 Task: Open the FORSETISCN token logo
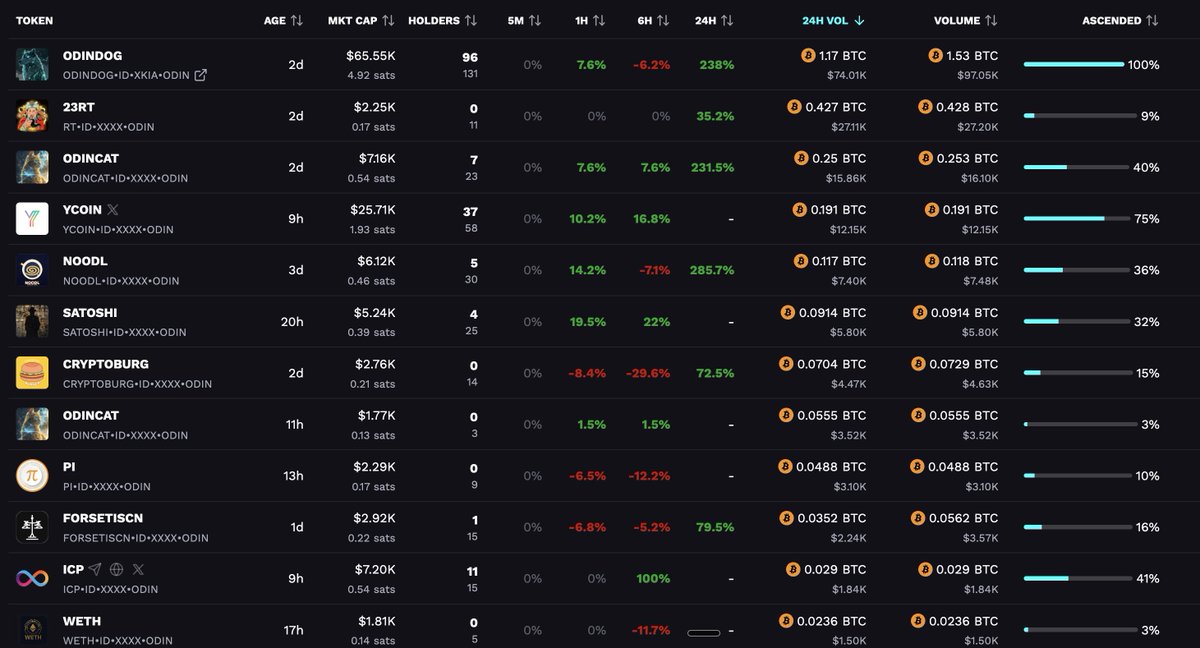click(32, 527)
